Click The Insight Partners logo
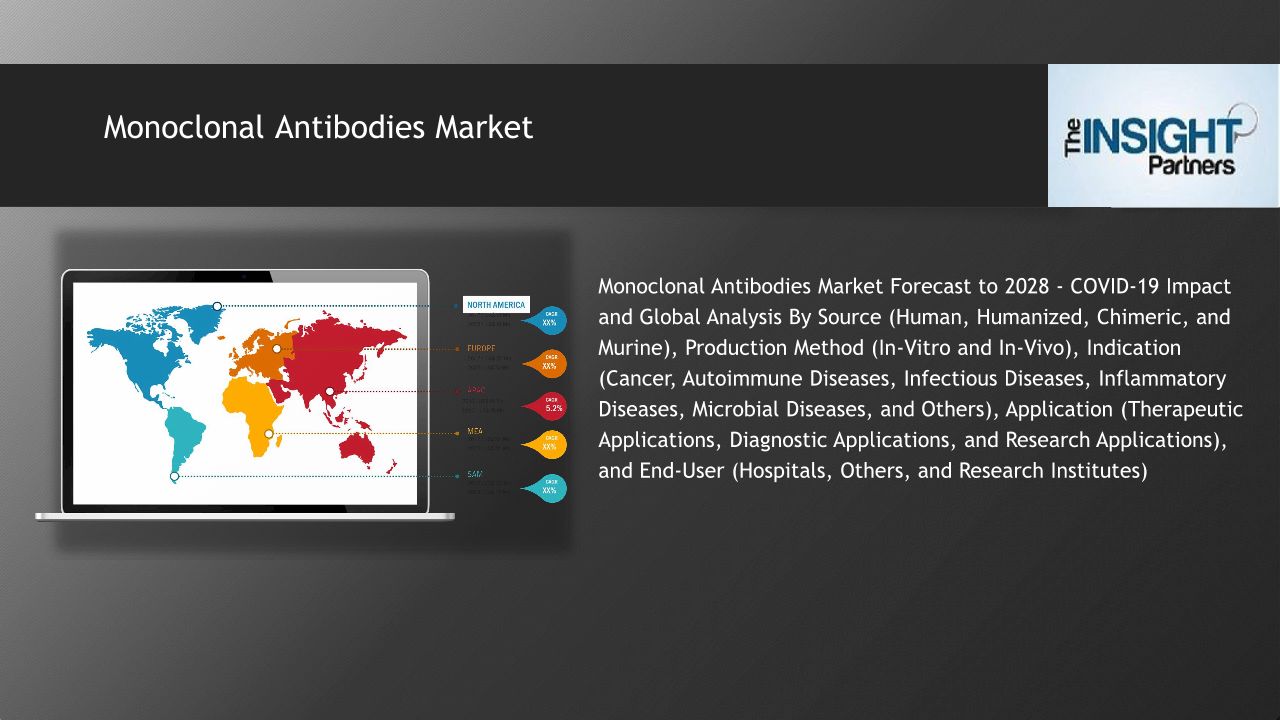Viewport: 1280px width, 720px height. [x=1162, y=136]
